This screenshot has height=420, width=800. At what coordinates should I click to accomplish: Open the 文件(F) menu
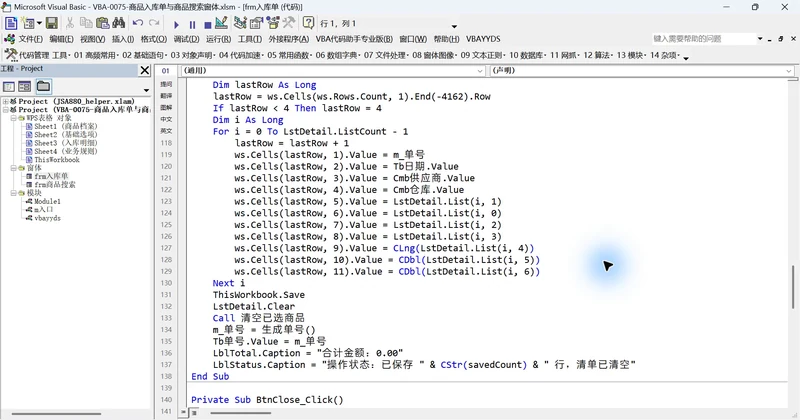pos(31,39)
